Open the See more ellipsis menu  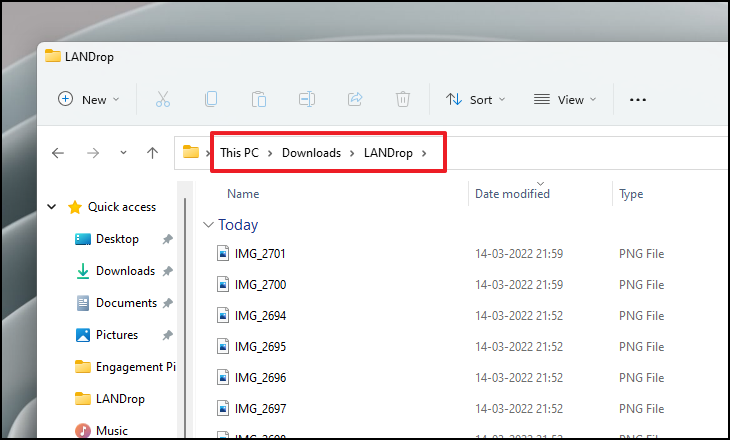(x=638, y=100)
